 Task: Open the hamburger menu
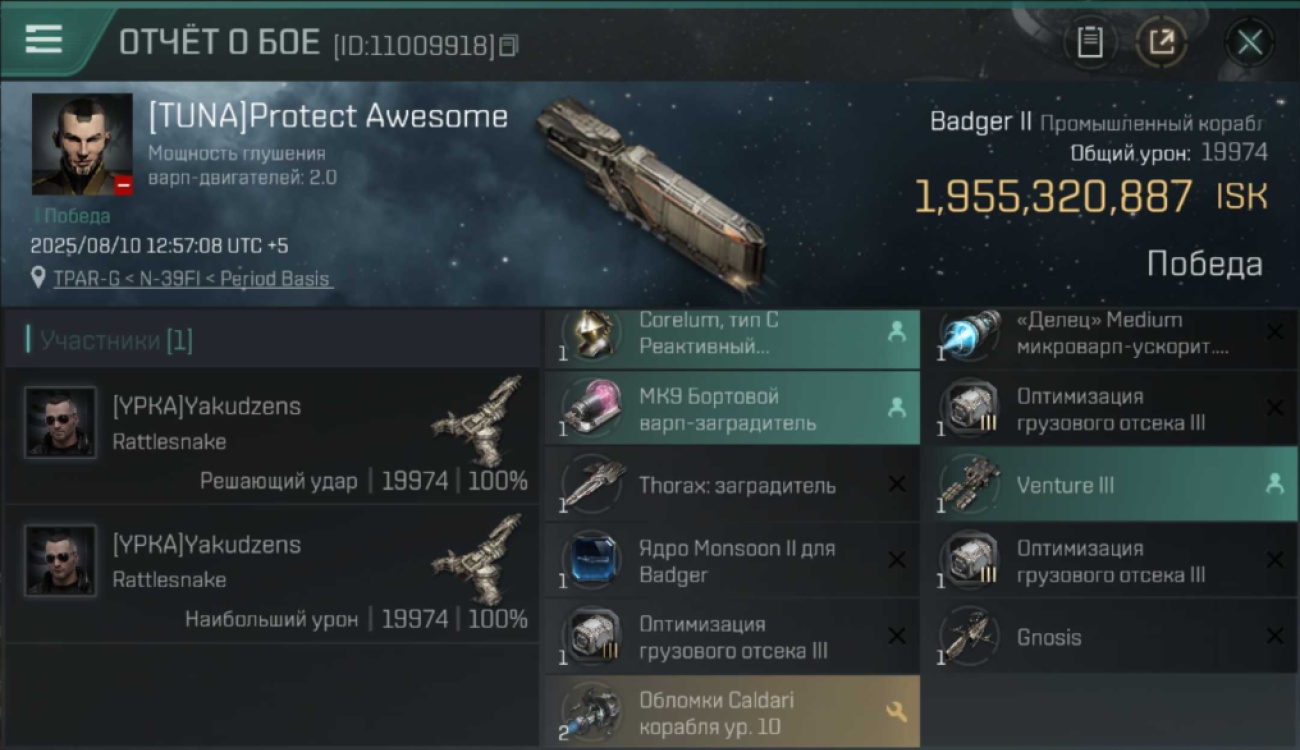(43, 39)
